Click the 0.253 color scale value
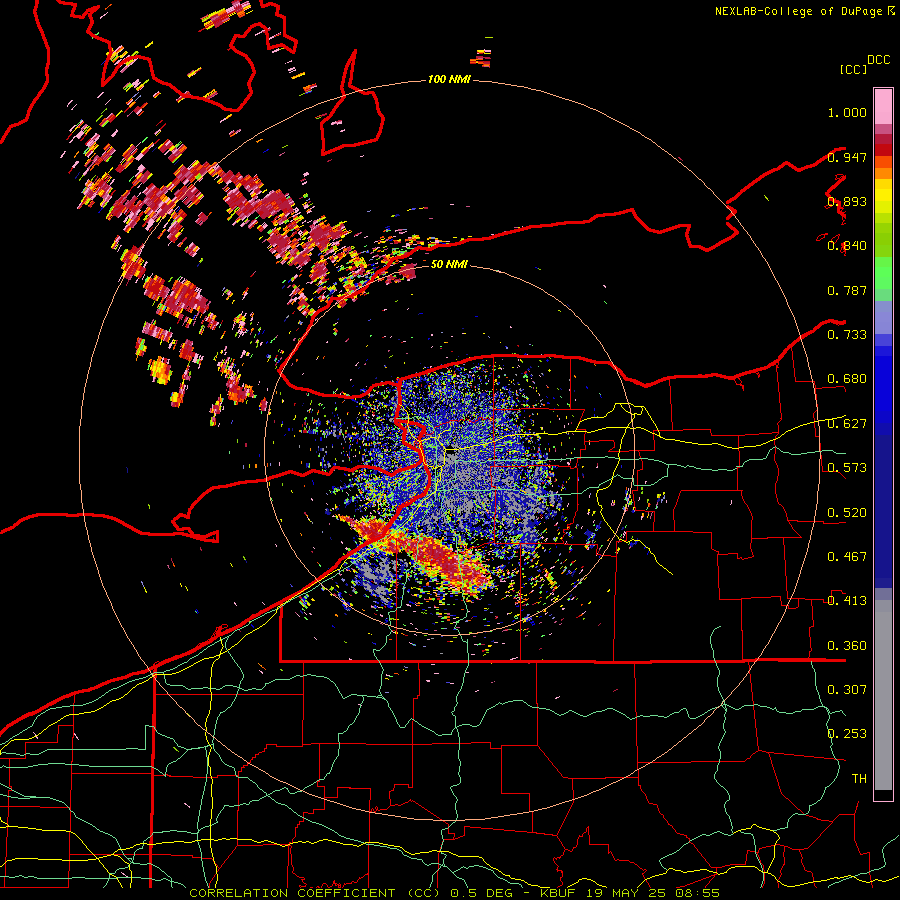This screenshot has width=900, height=900. (847, 734)
